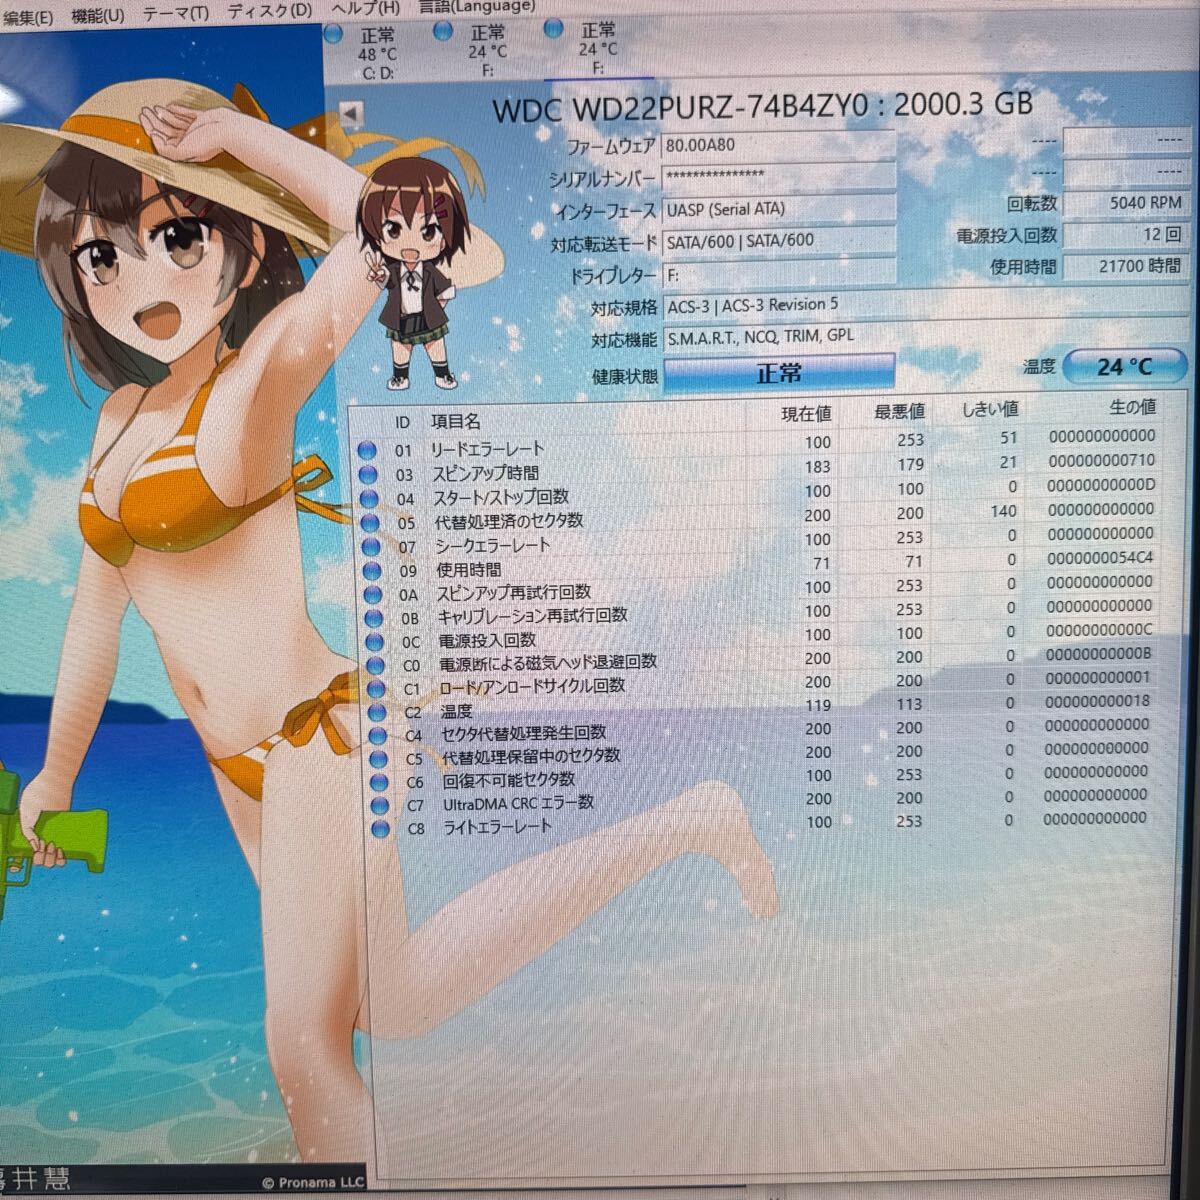Click status orb for C0 電源断による磁気ヘッド退避回数
The image size is (1200, 1200).
click(376, 665)
